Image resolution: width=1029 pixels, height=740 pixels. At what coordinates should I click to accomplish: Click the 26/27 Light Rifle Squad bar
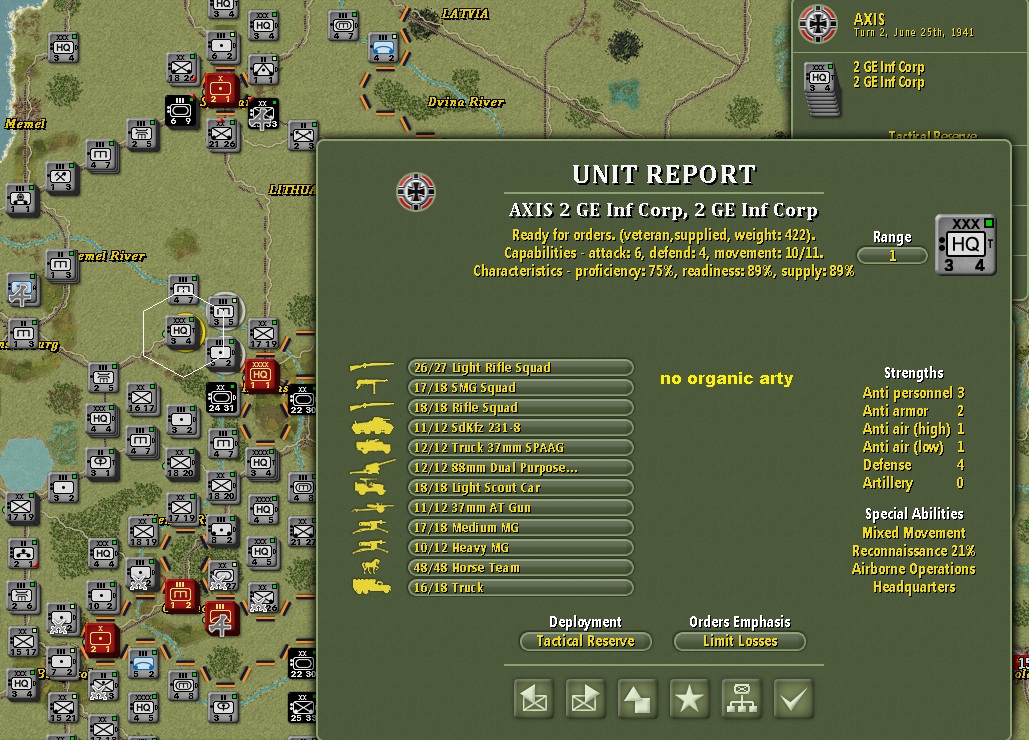520,367
